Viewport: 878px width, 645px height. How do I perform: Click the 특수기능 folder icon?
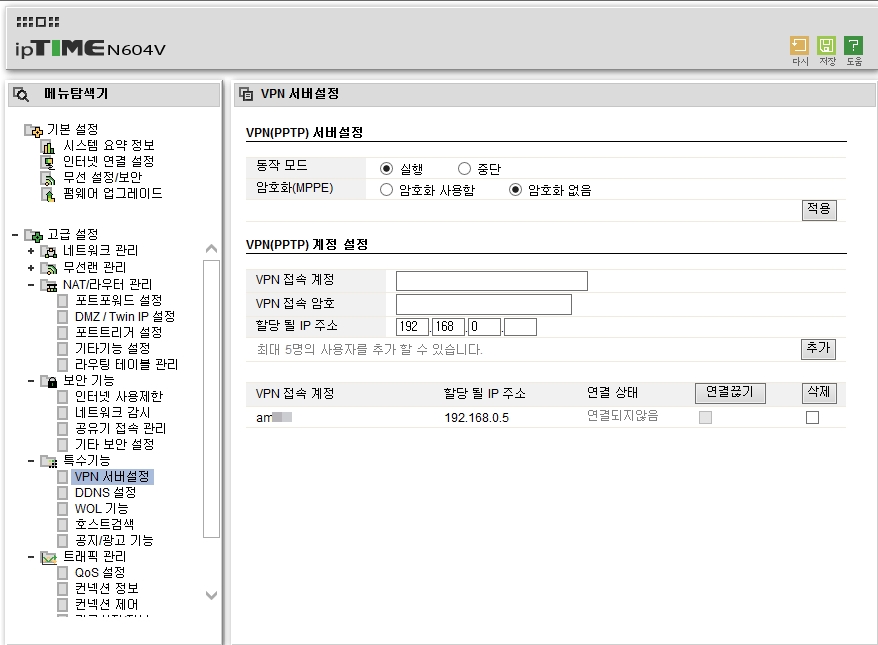point(49,461)
